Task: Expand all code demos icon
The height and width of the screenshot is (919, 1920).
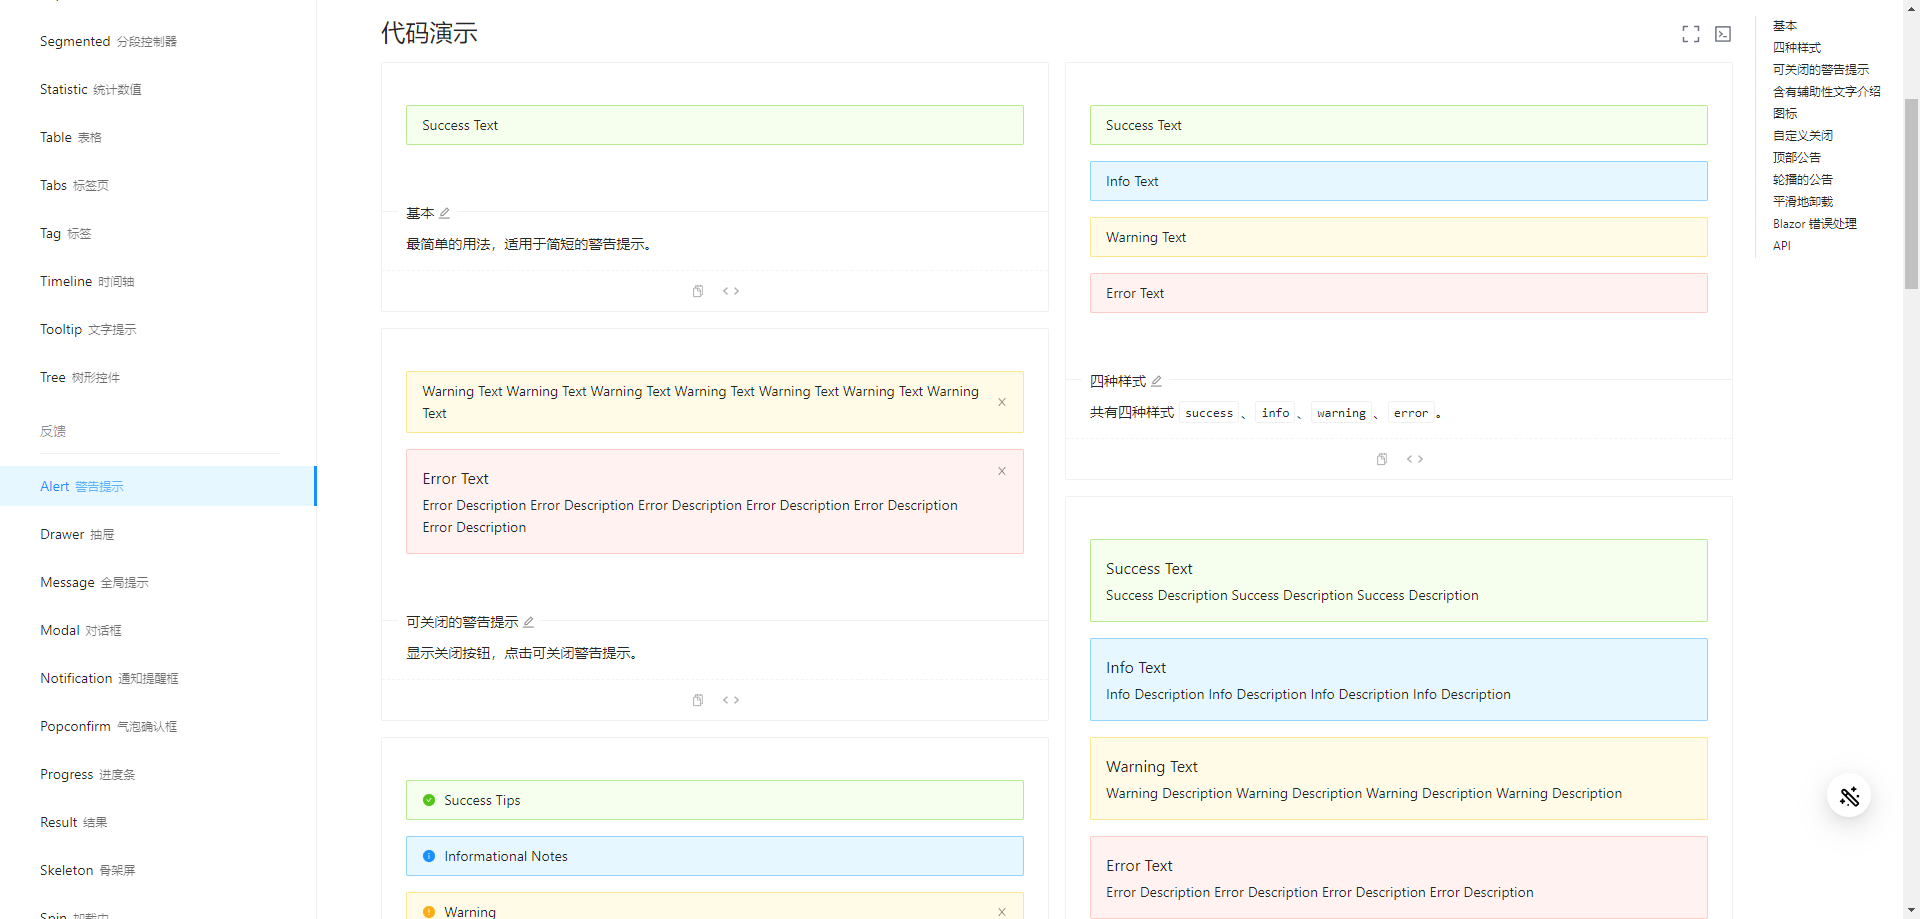Action: pyautogui.click(x=1690, y=34)
